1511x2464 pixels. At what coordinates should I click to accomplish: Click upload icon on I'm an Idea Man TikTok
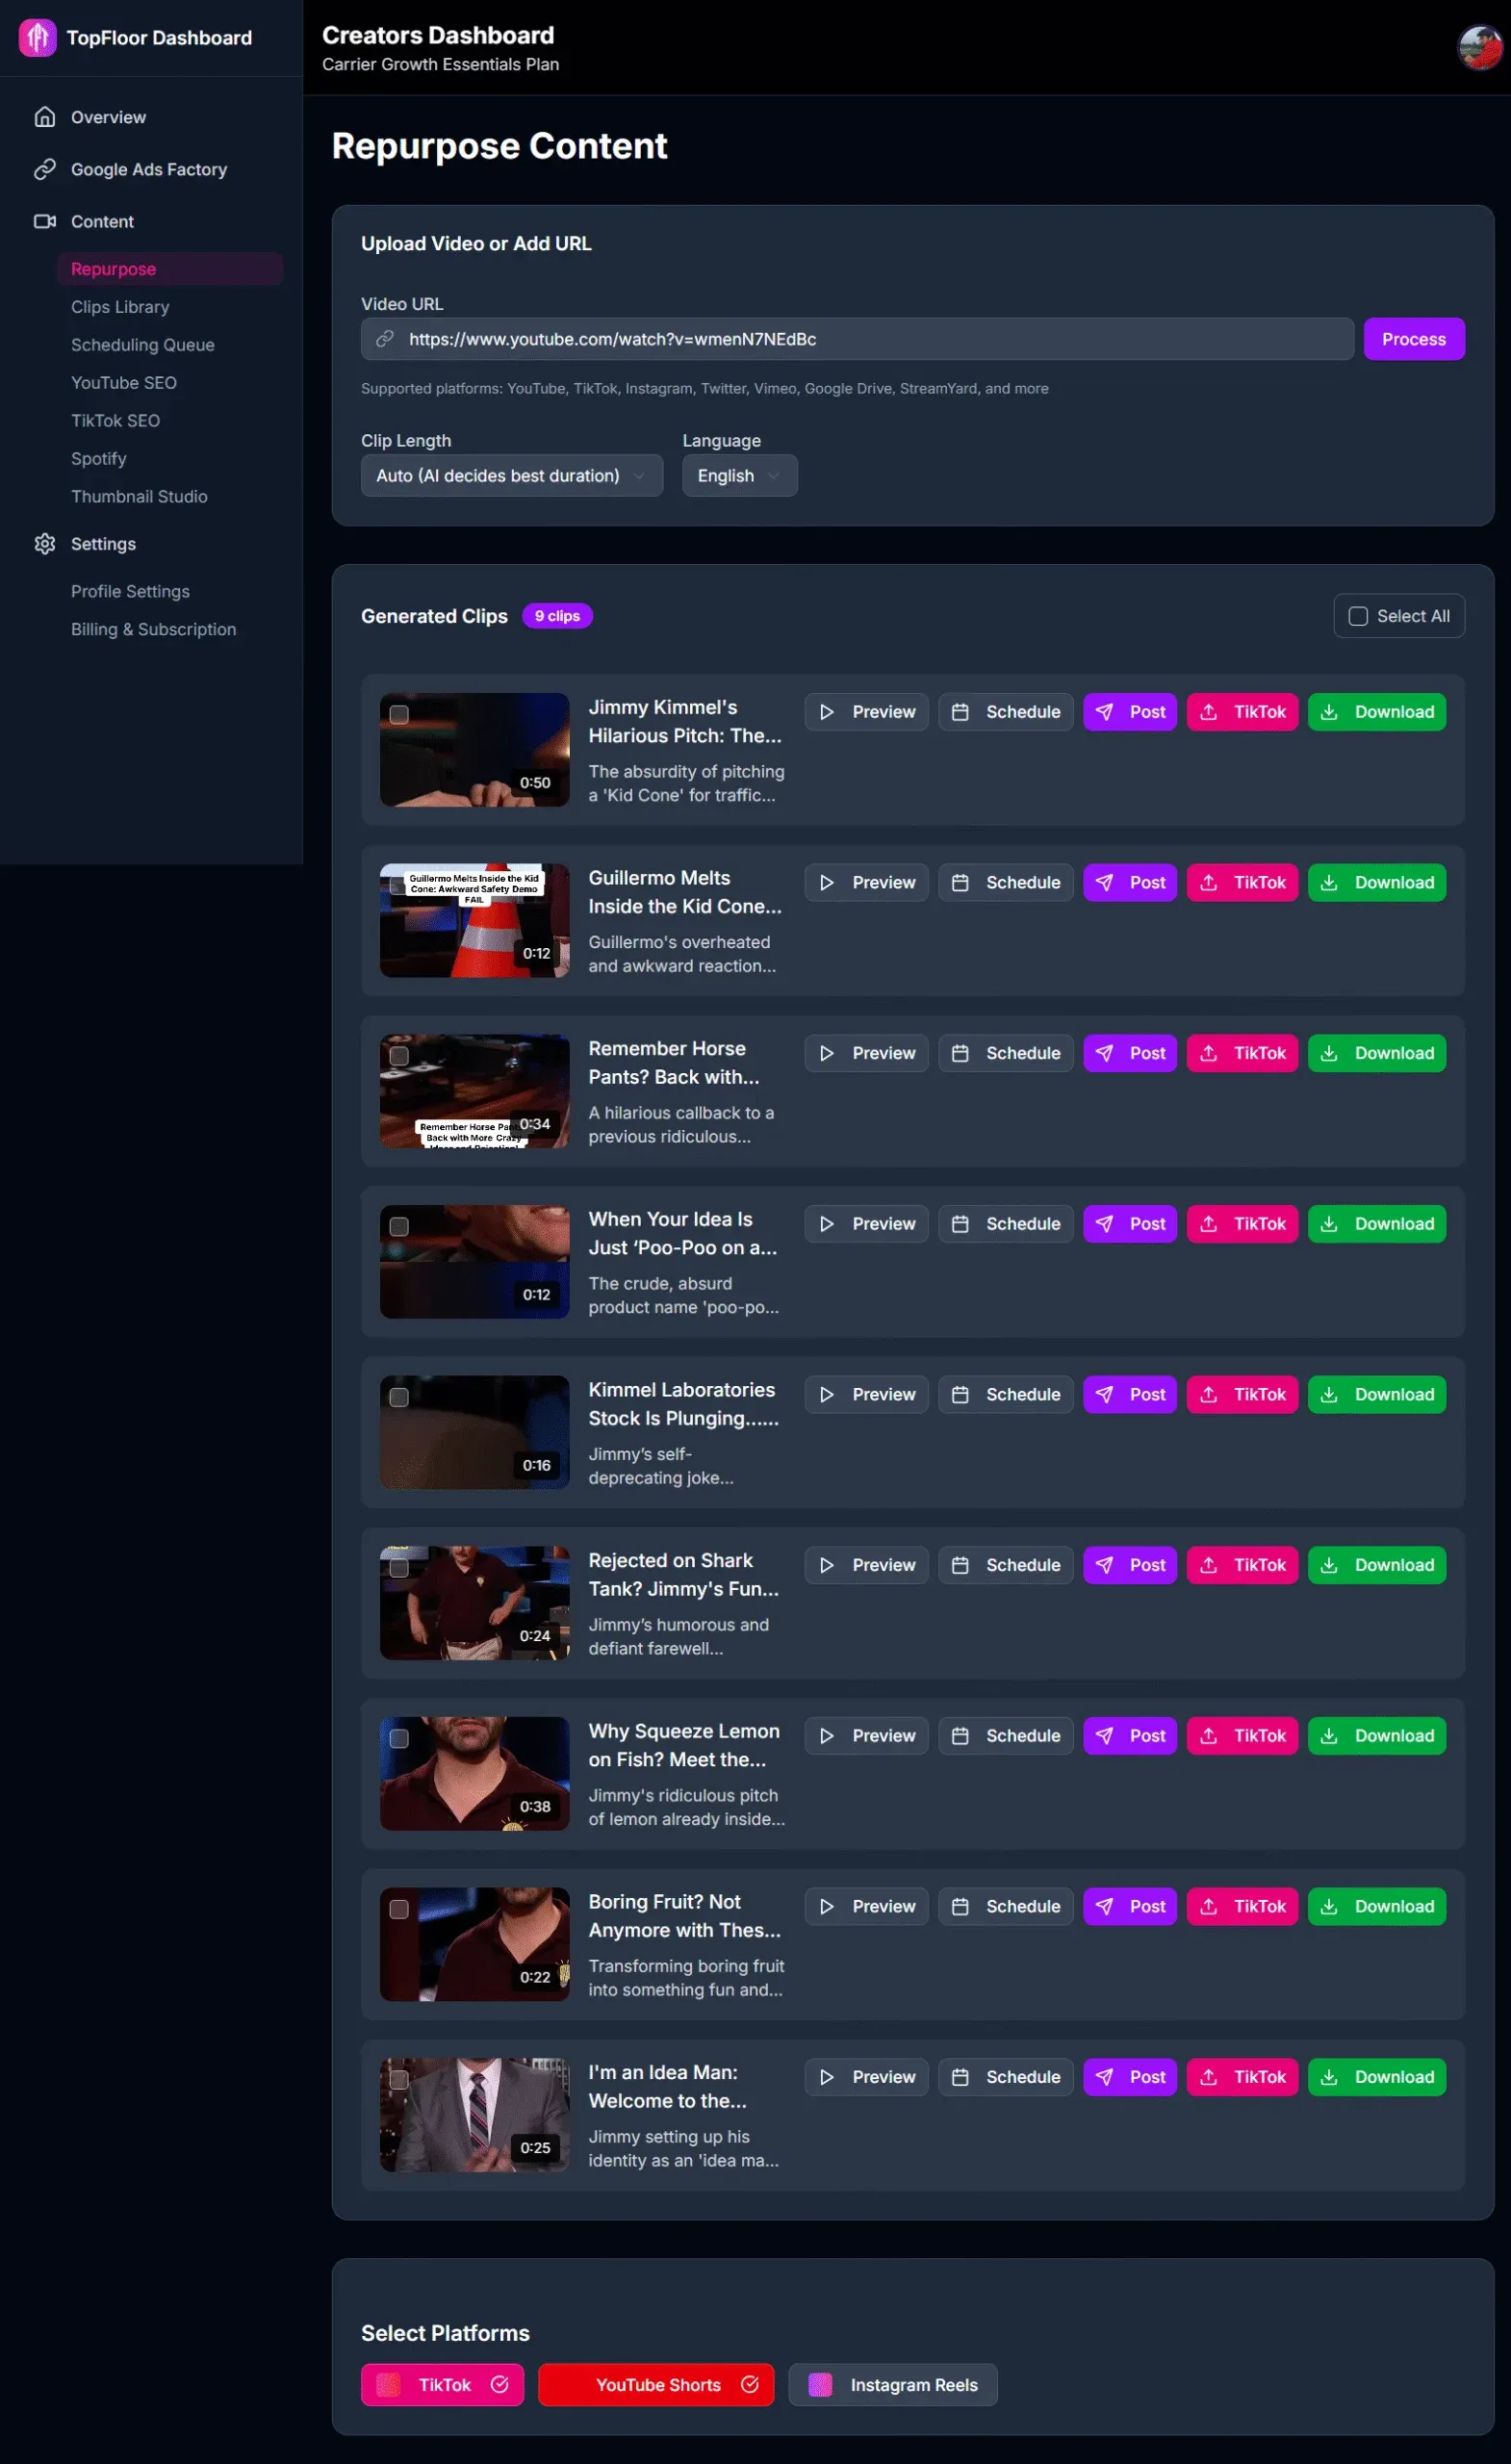coord(1208,2077)
